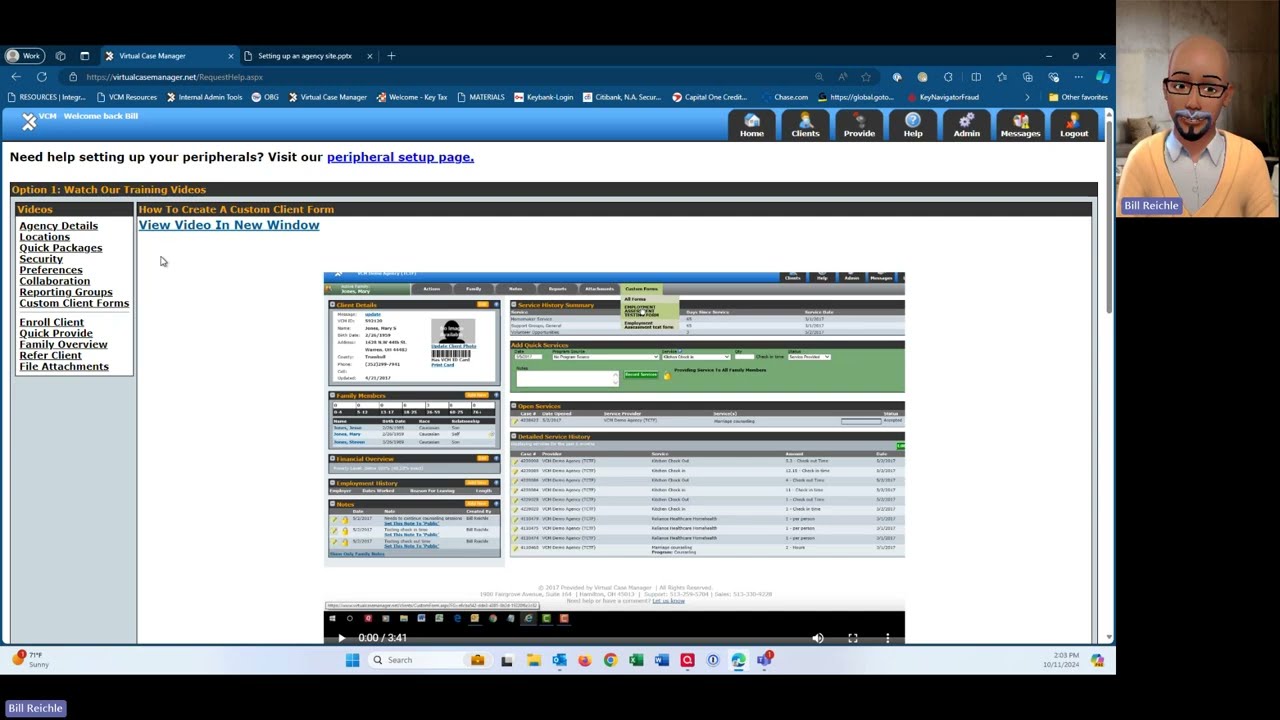Play the training video

click(x=341, y=638)
